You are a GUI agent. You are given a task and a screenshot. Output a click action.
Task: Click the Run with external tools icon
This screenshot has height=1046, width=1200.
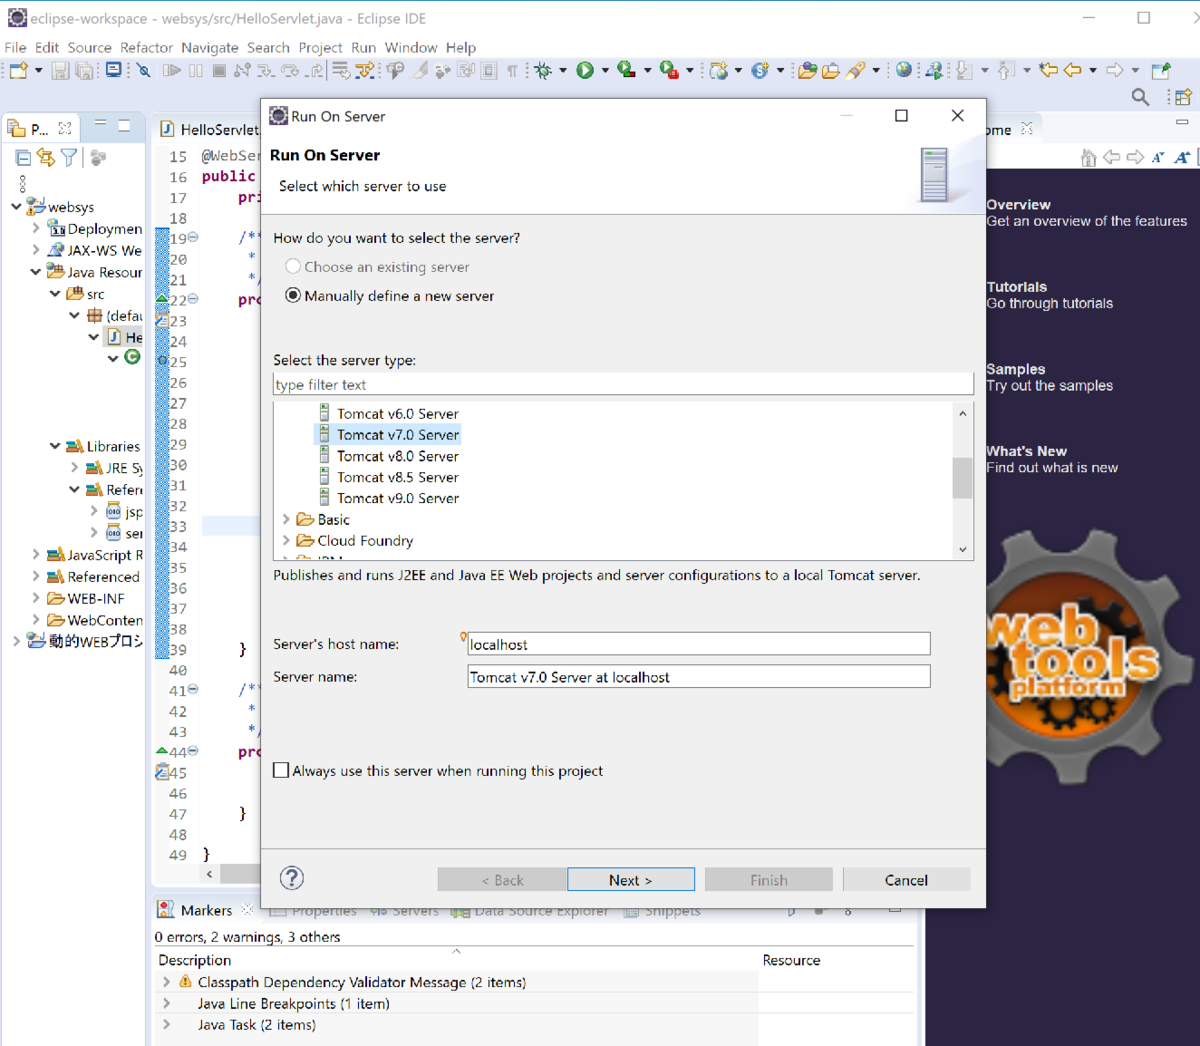point(669,70)
